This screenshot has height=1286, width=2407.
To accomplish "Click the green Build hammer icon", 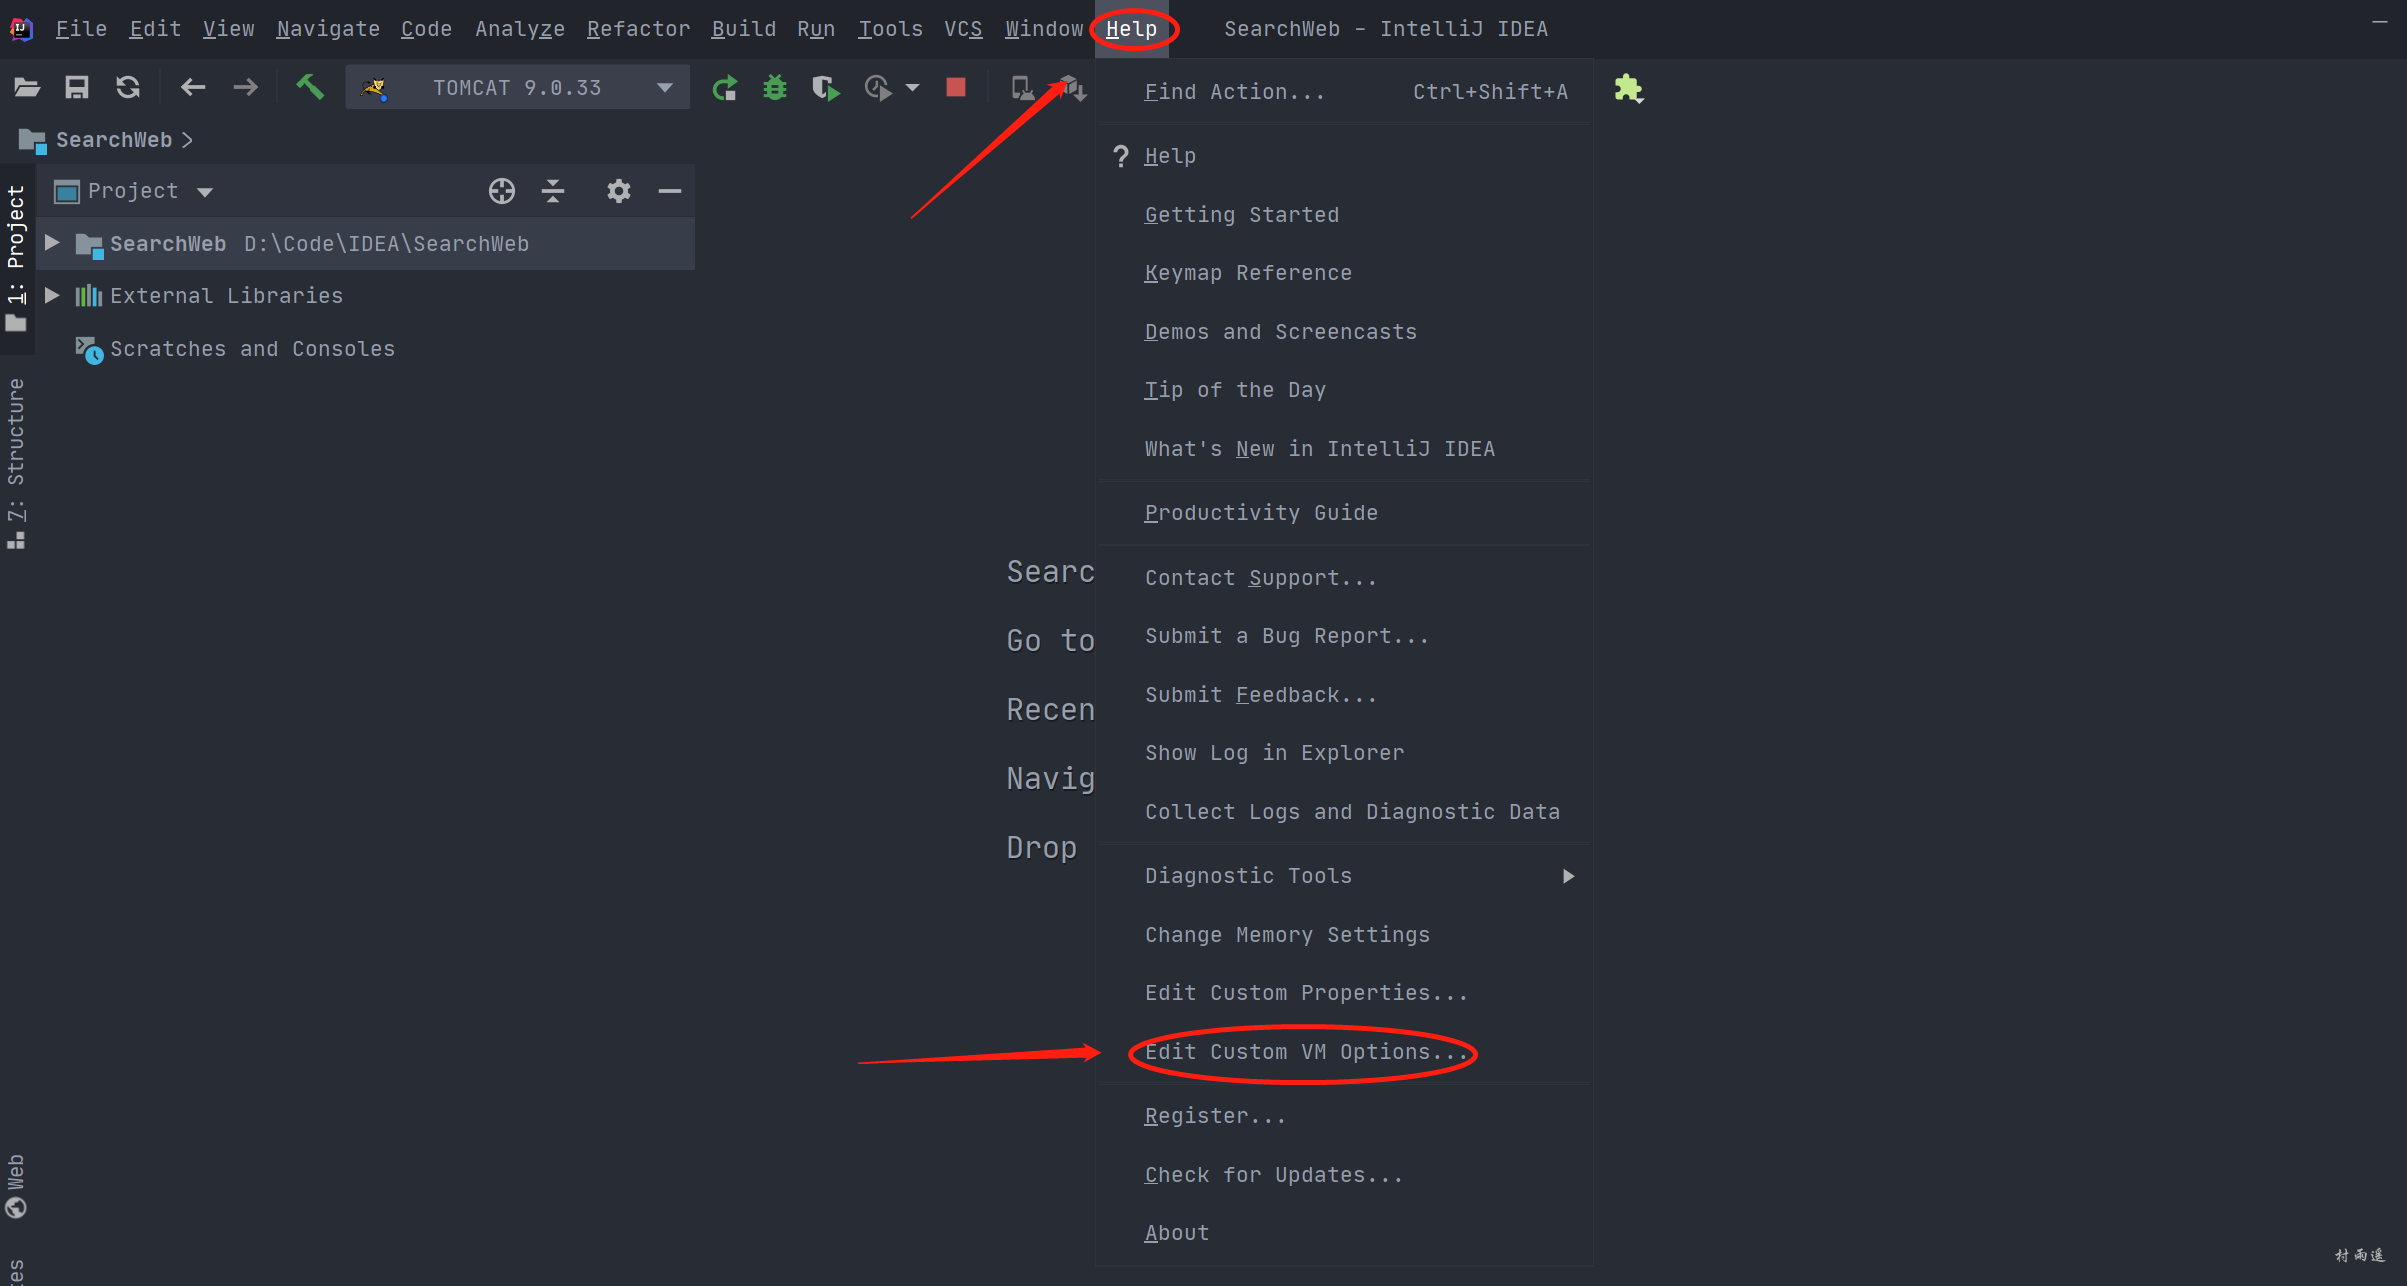I will pyautogui.click(x=310, y=88).
